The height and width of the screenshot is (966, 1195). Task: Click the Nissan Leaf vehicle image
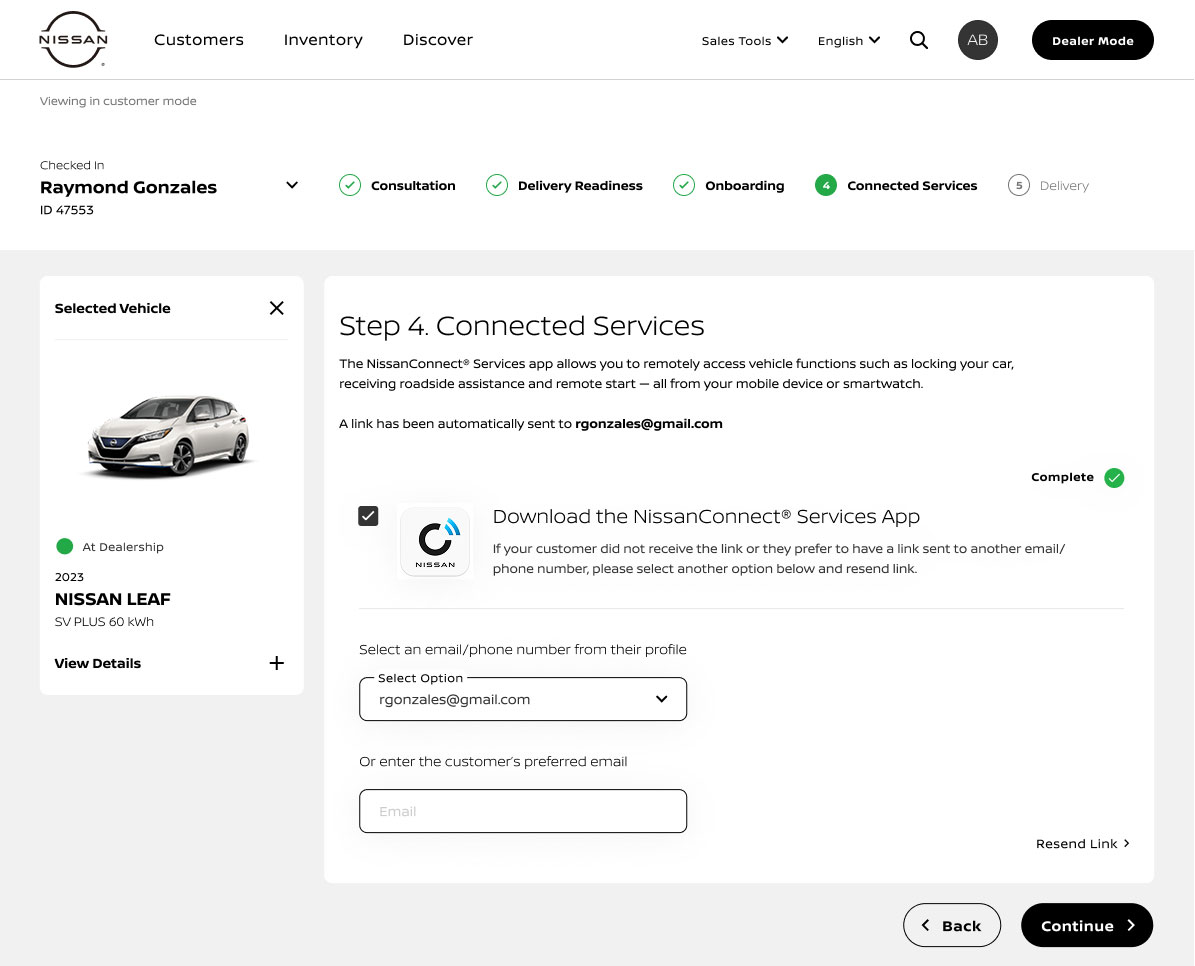[x=170, y=436]
